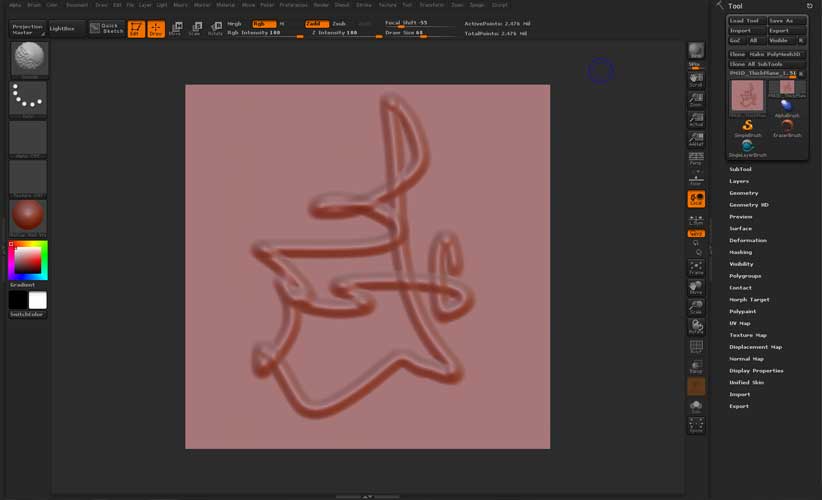Click Clone All SubTools button
This screenshot has width=822, height=500.
(x=766, y=64)
